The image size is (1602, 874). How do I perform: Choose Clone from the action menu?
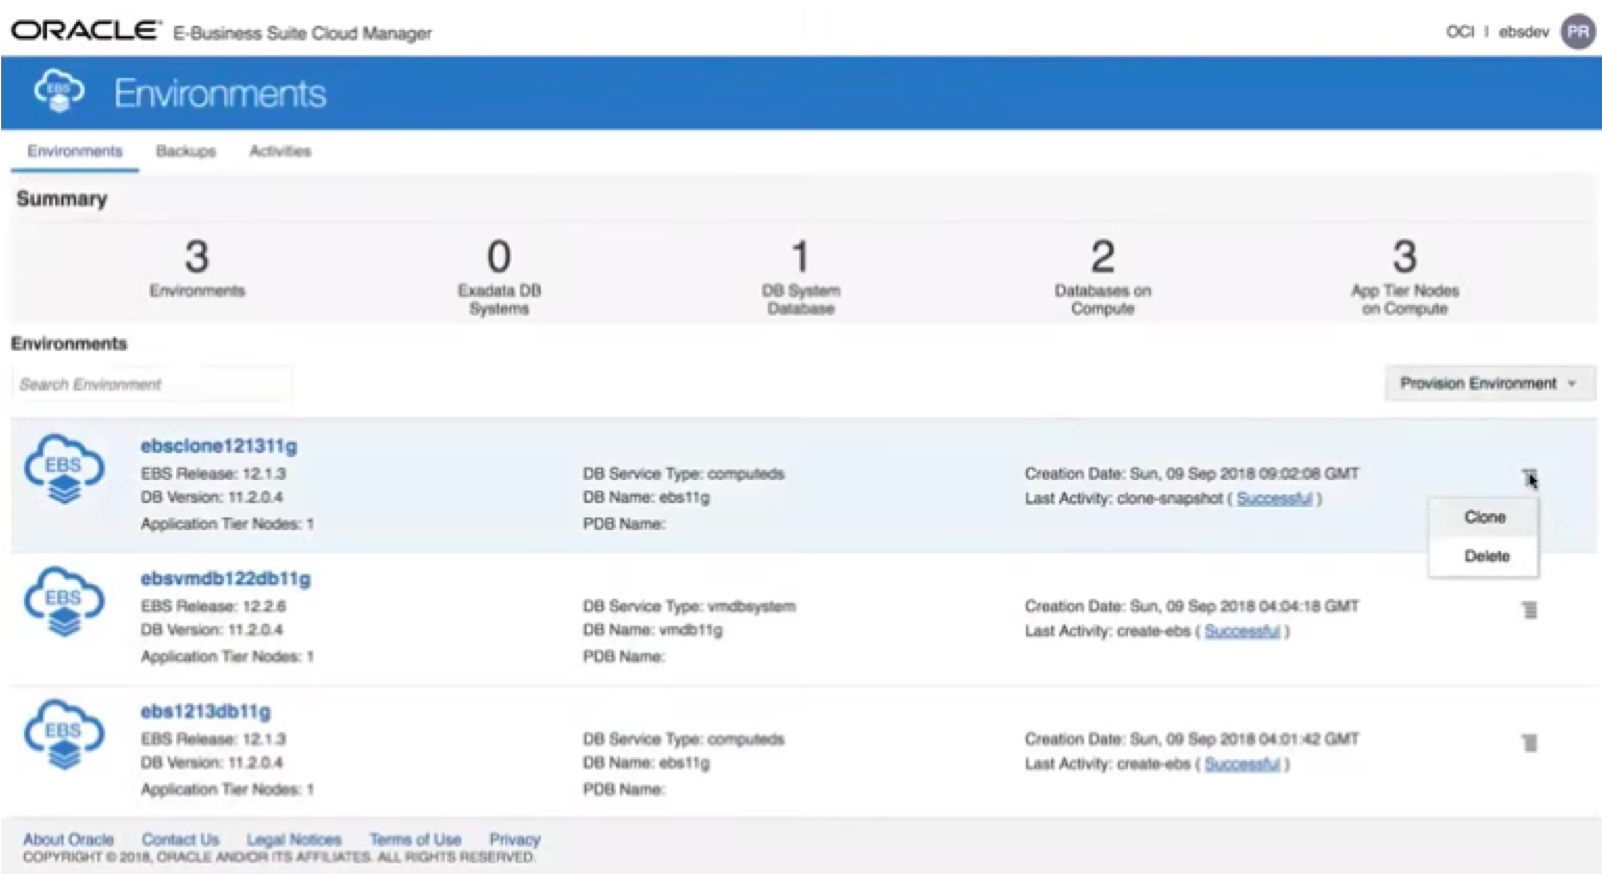point(1484,517)
